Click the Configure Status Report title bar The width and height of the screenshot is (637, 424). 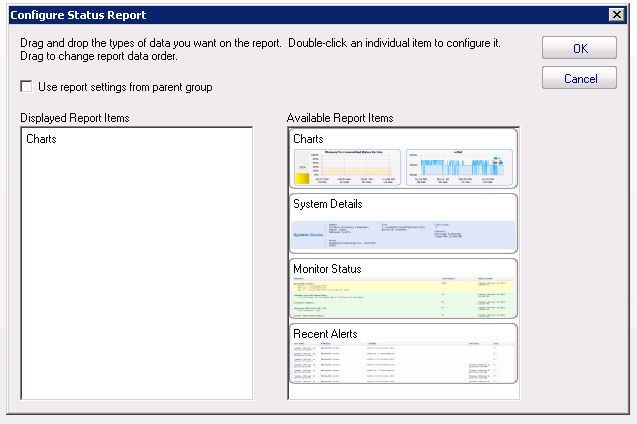(x=300, y=15)
